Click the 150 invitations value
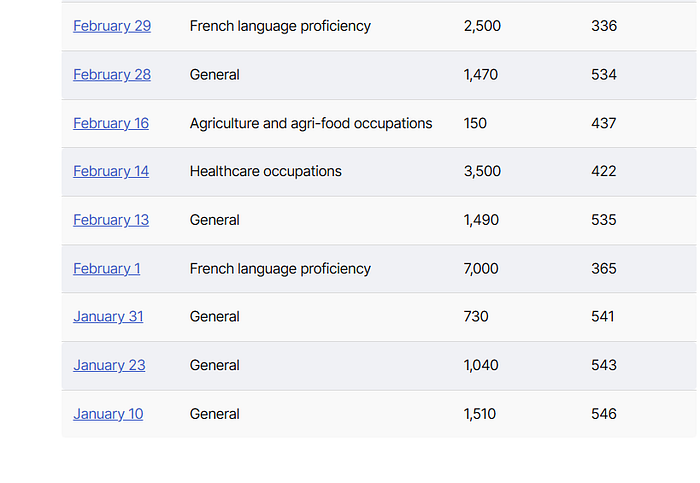Image resolution: width=700 pixels, height=483 pixels. tap(475, 123)
